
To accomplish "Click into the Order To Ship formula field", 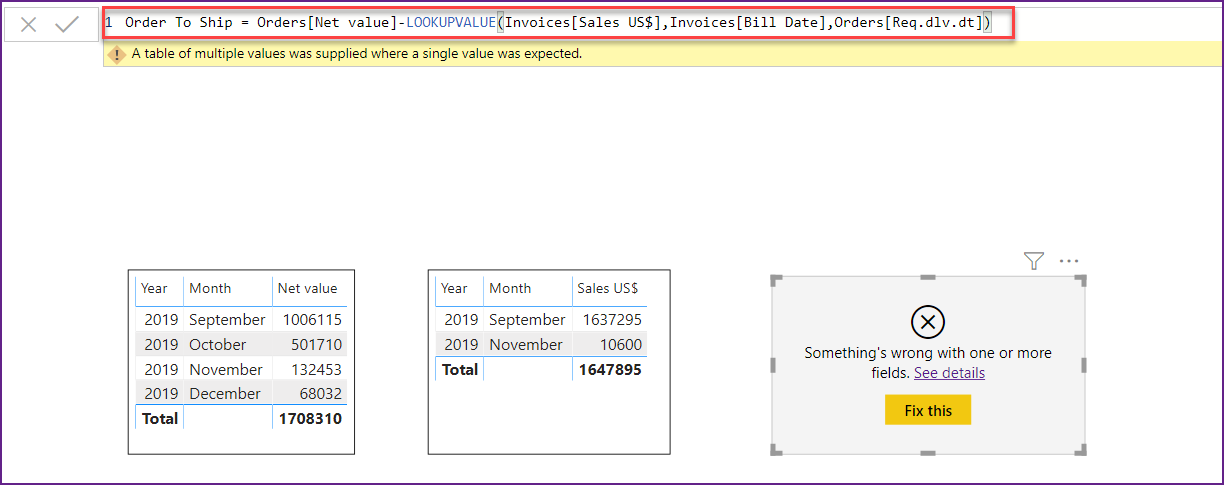I will tap(559, 22).
